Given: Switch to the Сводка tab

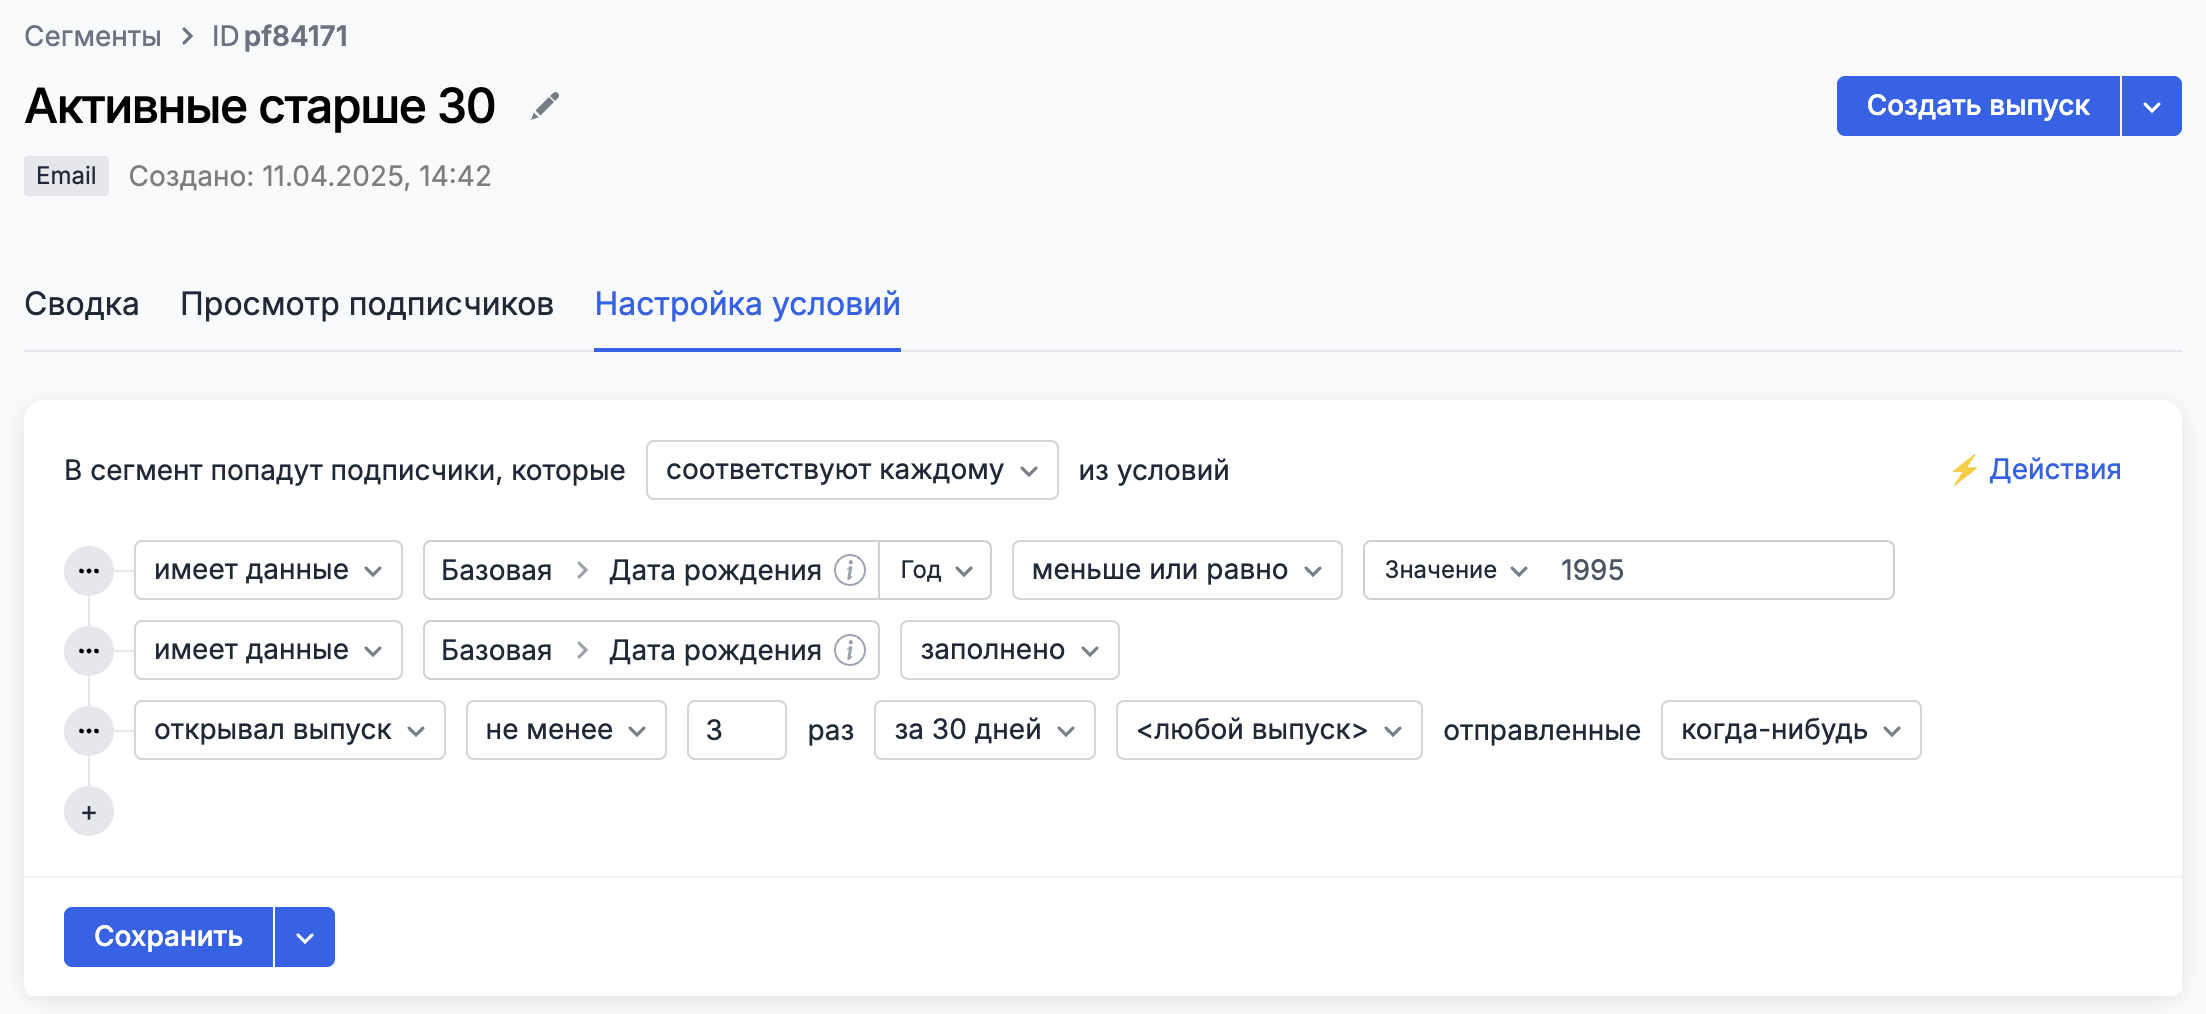Looking at the screenshot, I should pyautogui.click(x=81, y=304).
